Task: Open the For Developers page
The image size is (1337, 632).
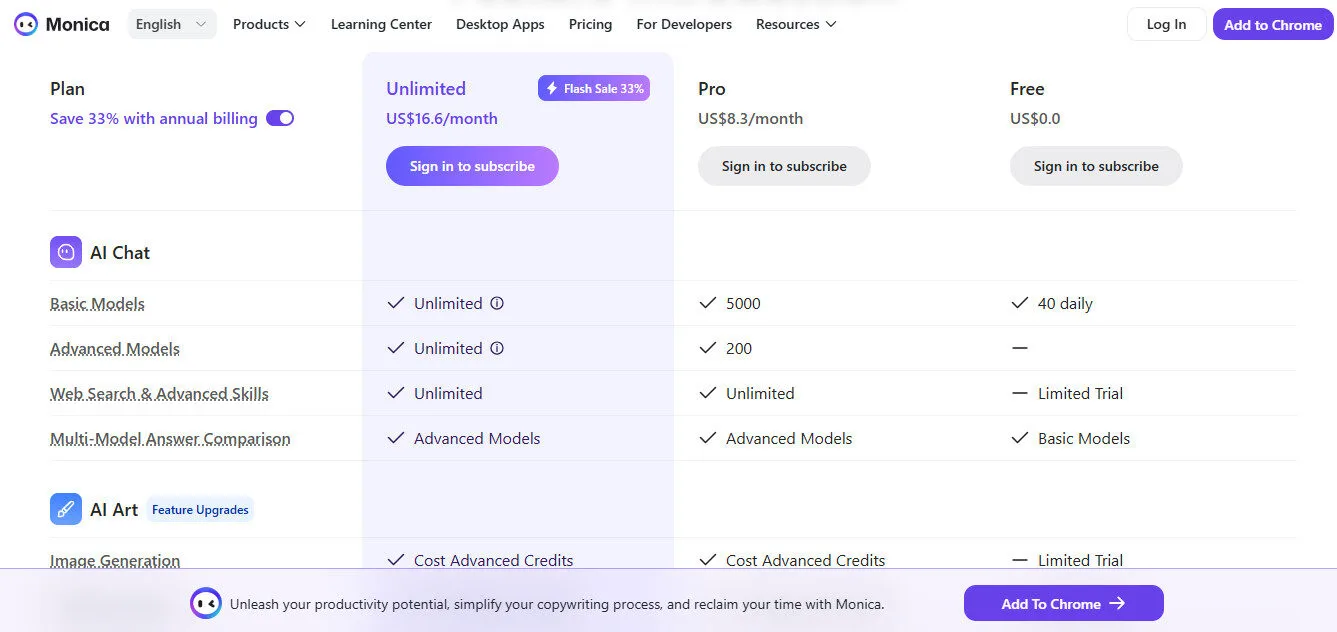Action: pyautogui.click(x=684, y=24)
